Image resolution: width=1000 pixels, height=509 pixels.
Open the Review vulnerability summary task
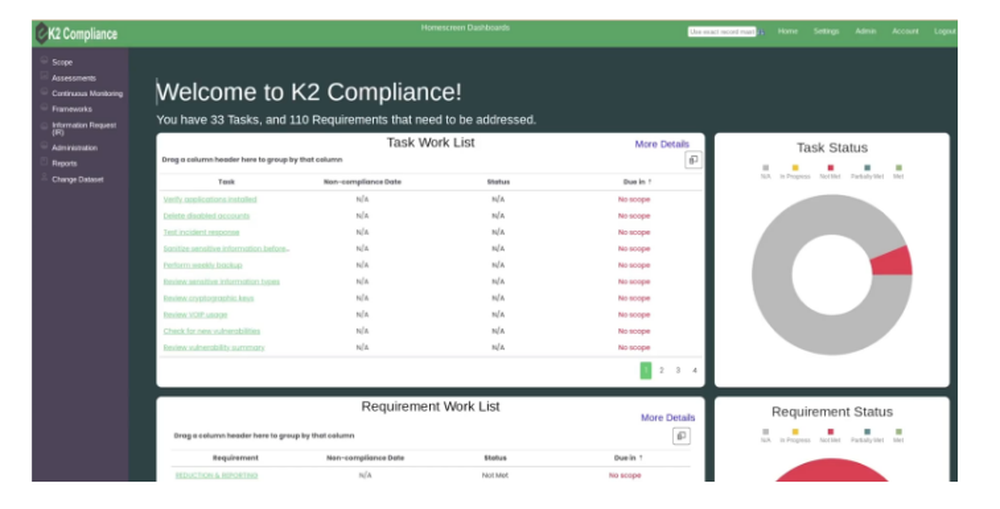tap(214, 348)
